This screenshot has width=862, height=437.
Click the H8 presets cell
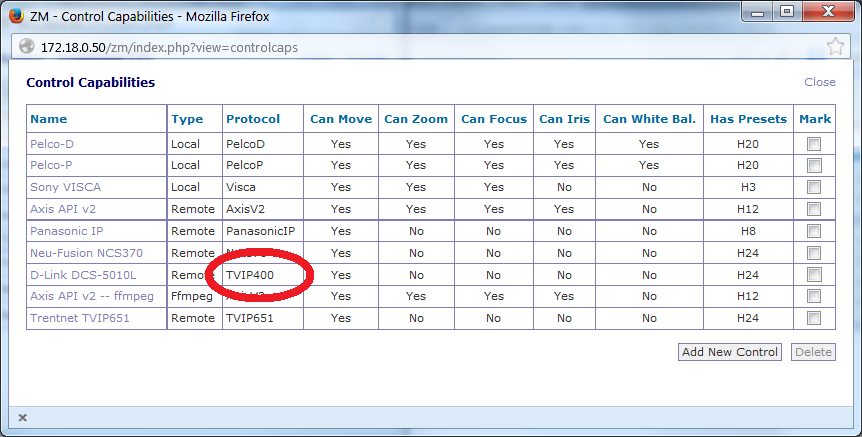[x=748, y=231]
